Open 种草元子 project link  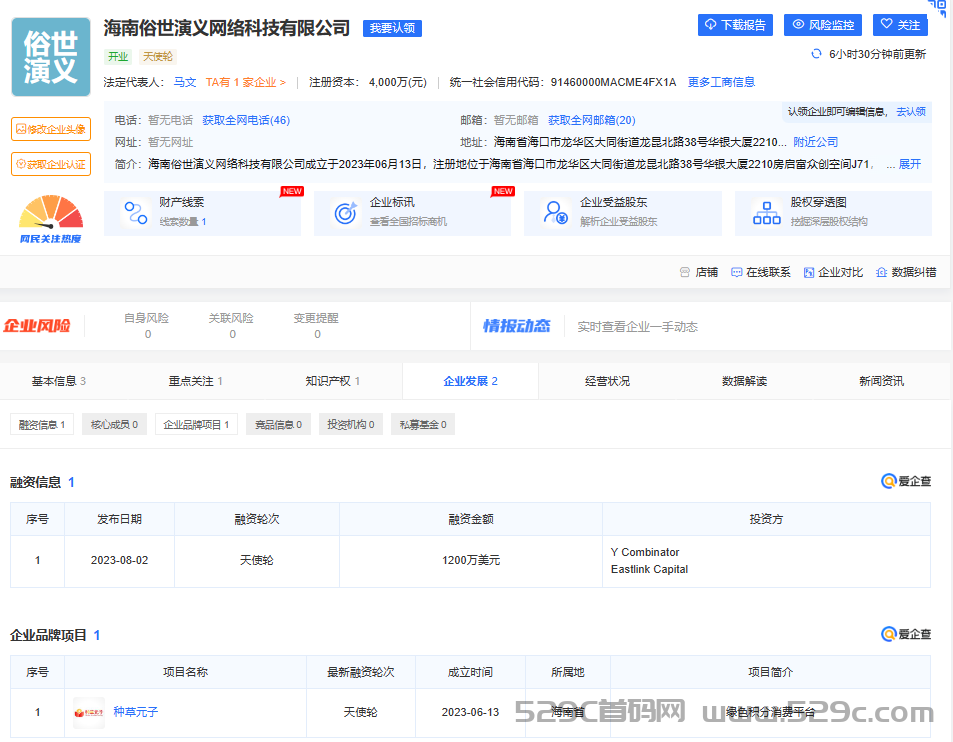point(136,712)
